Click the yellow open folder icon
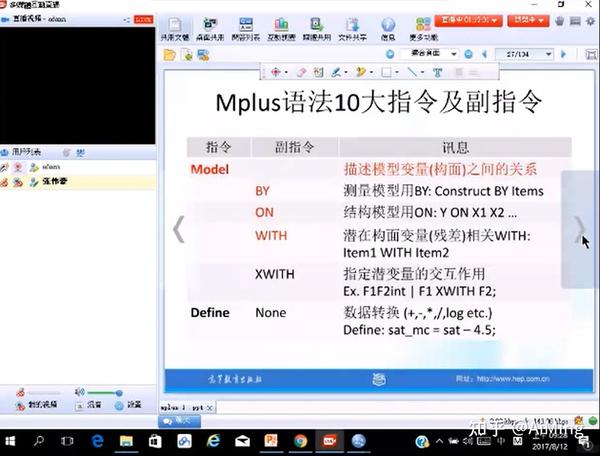600x456 pixels. tap(169, 55)
